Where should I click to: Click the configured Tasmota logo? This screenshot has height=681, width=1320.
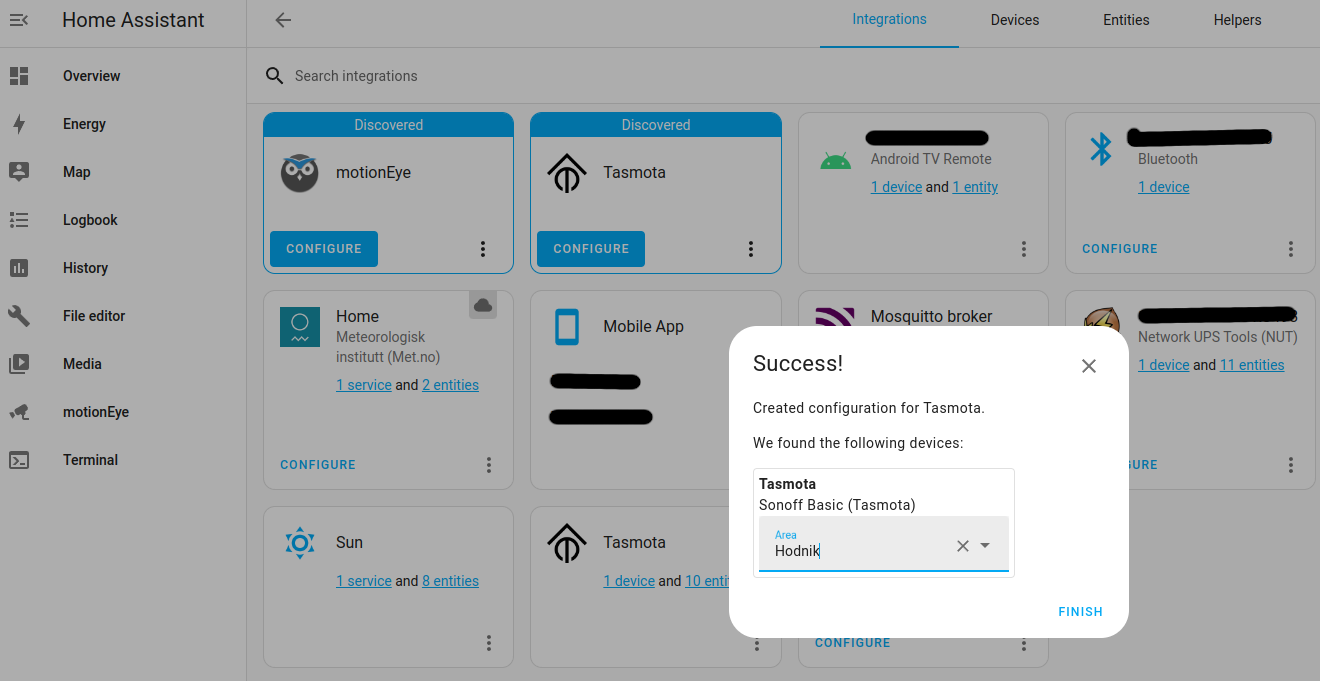pos(567,543)
